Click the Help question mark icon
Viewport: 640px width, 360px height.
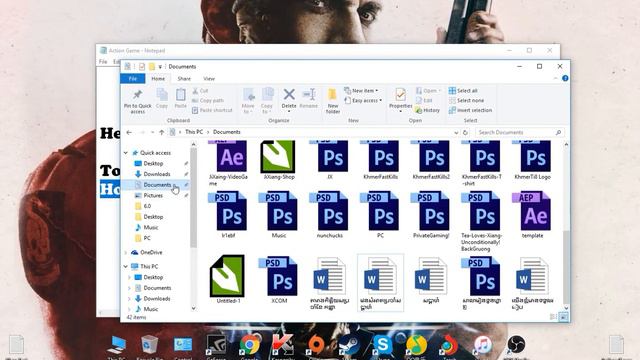coord(565,78)
